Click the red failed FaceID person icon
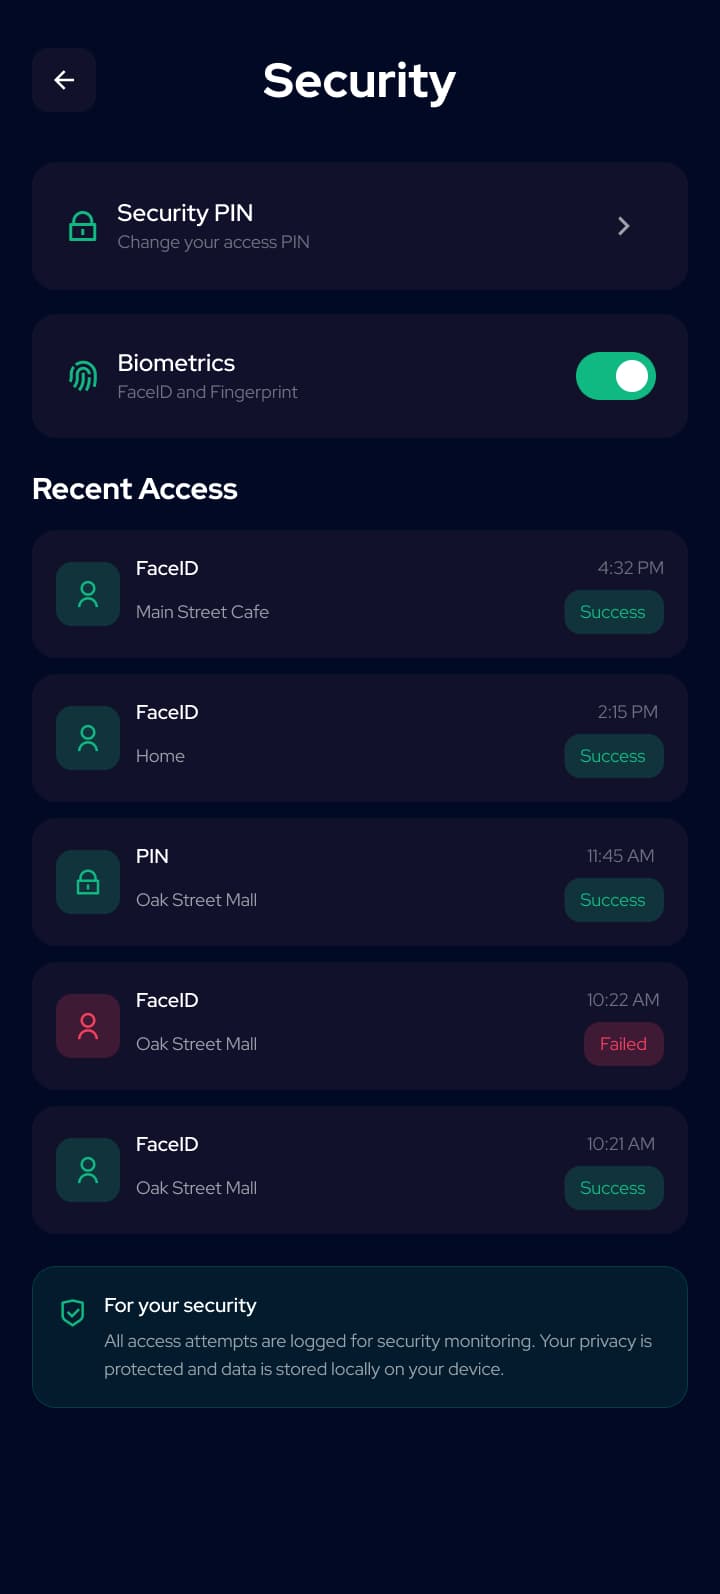720x1594 pixels. (88, 1026)
